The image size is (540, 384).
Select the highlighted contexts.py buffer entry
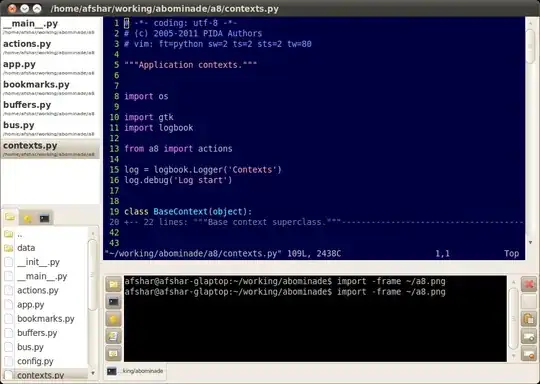click(51, 148)
